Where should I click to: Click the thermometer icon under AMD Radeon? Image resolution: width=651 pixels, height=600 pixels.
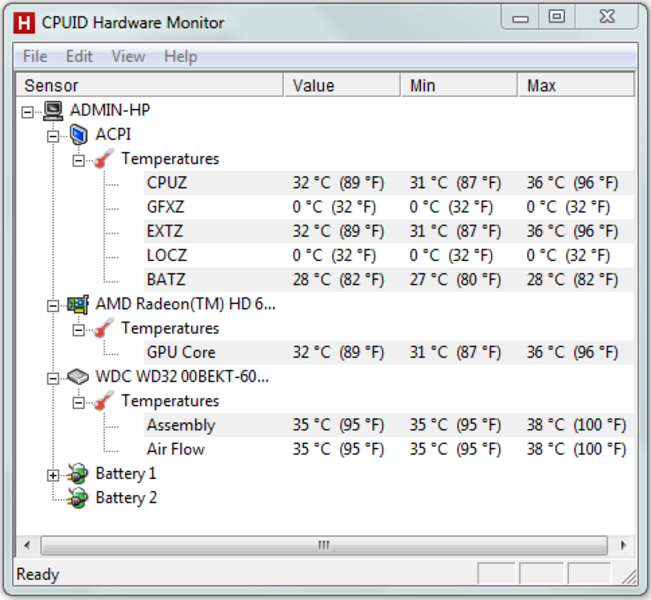coord(103,328)
